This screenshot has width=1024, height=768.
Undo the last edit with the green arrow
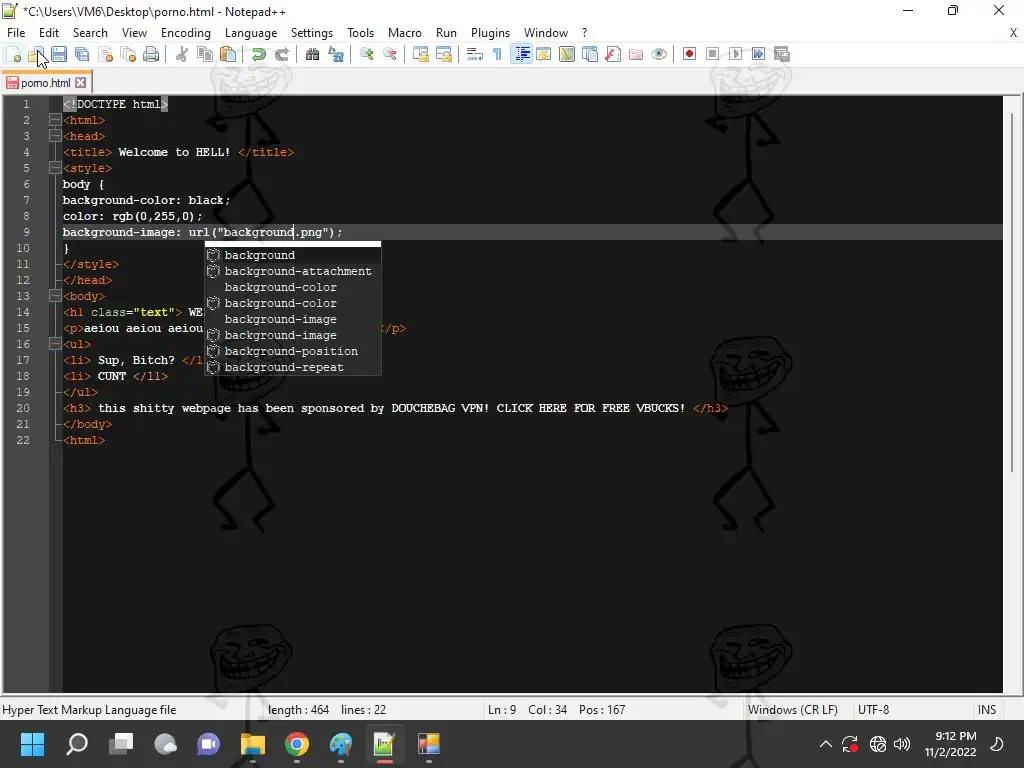259,54
